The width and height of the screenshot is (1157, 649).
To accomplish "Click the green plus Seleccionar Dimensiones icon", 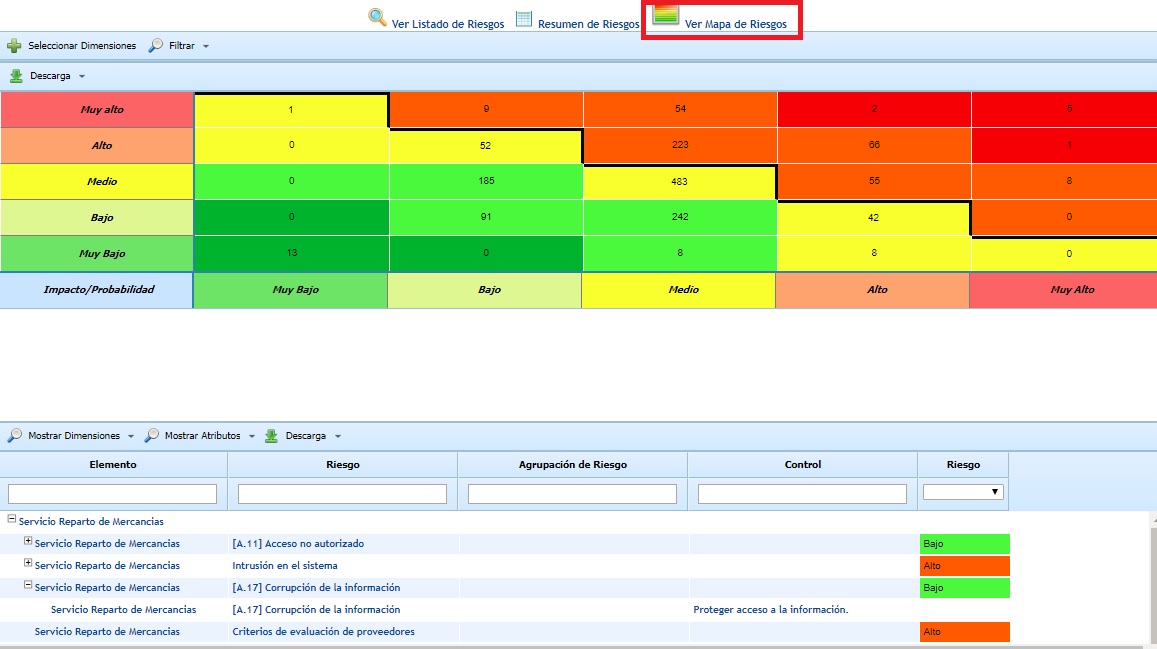I will [x=14, y=46].
